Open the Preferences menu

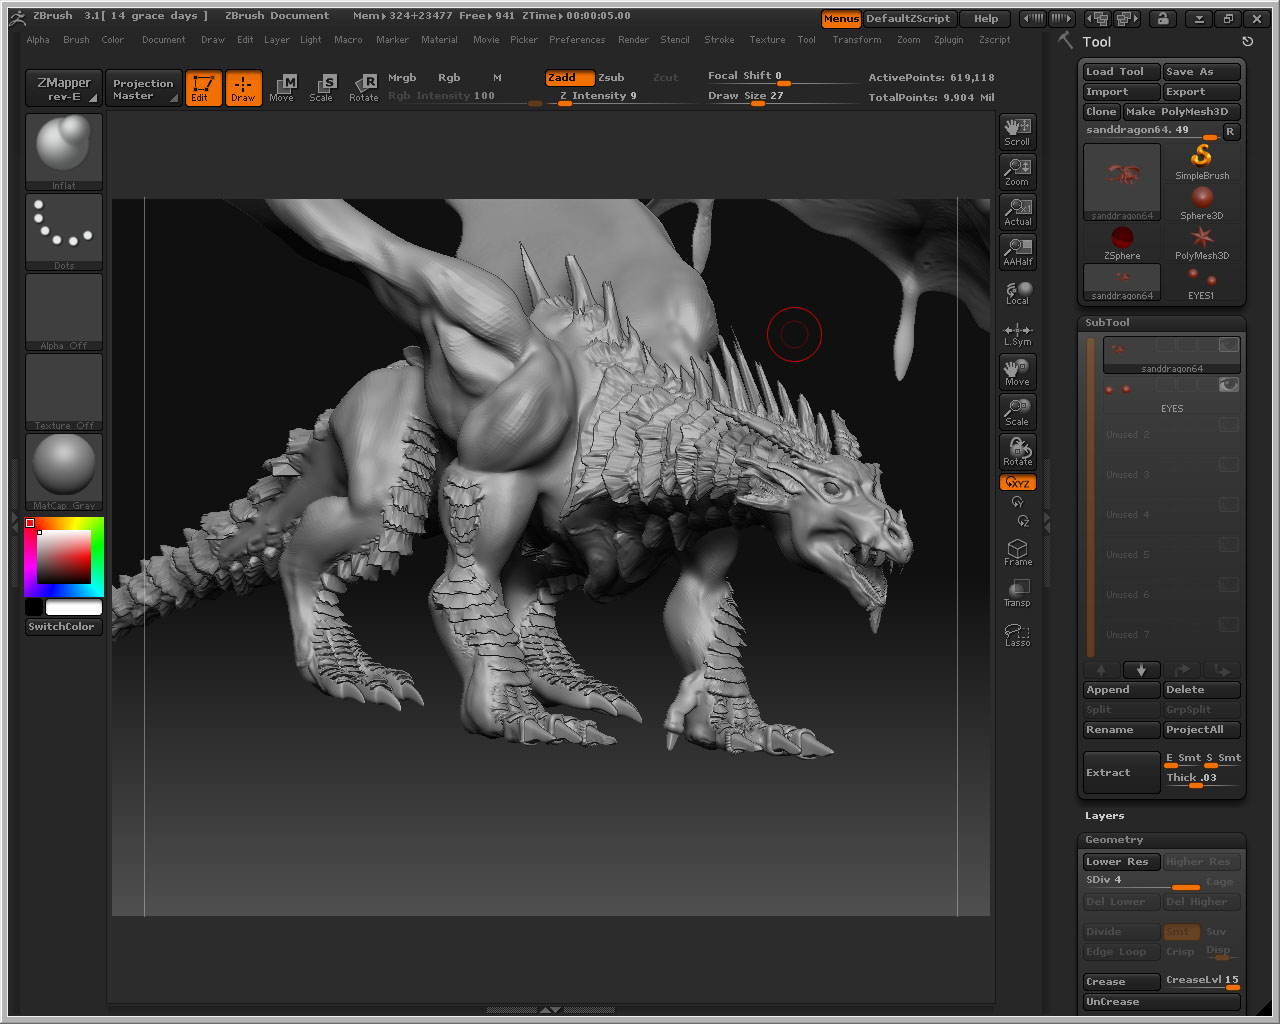[577, 40]
